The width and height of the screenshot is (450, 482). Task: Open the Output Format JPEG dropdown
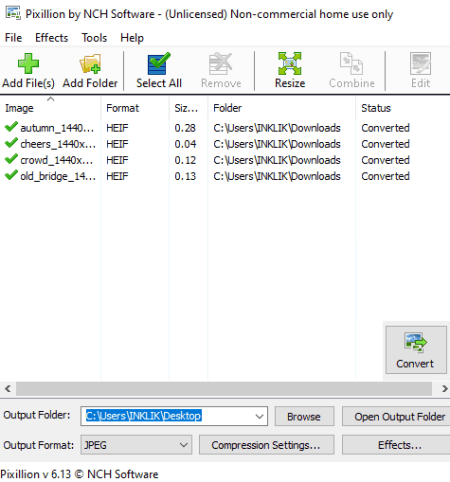click(x=136, y=445)
